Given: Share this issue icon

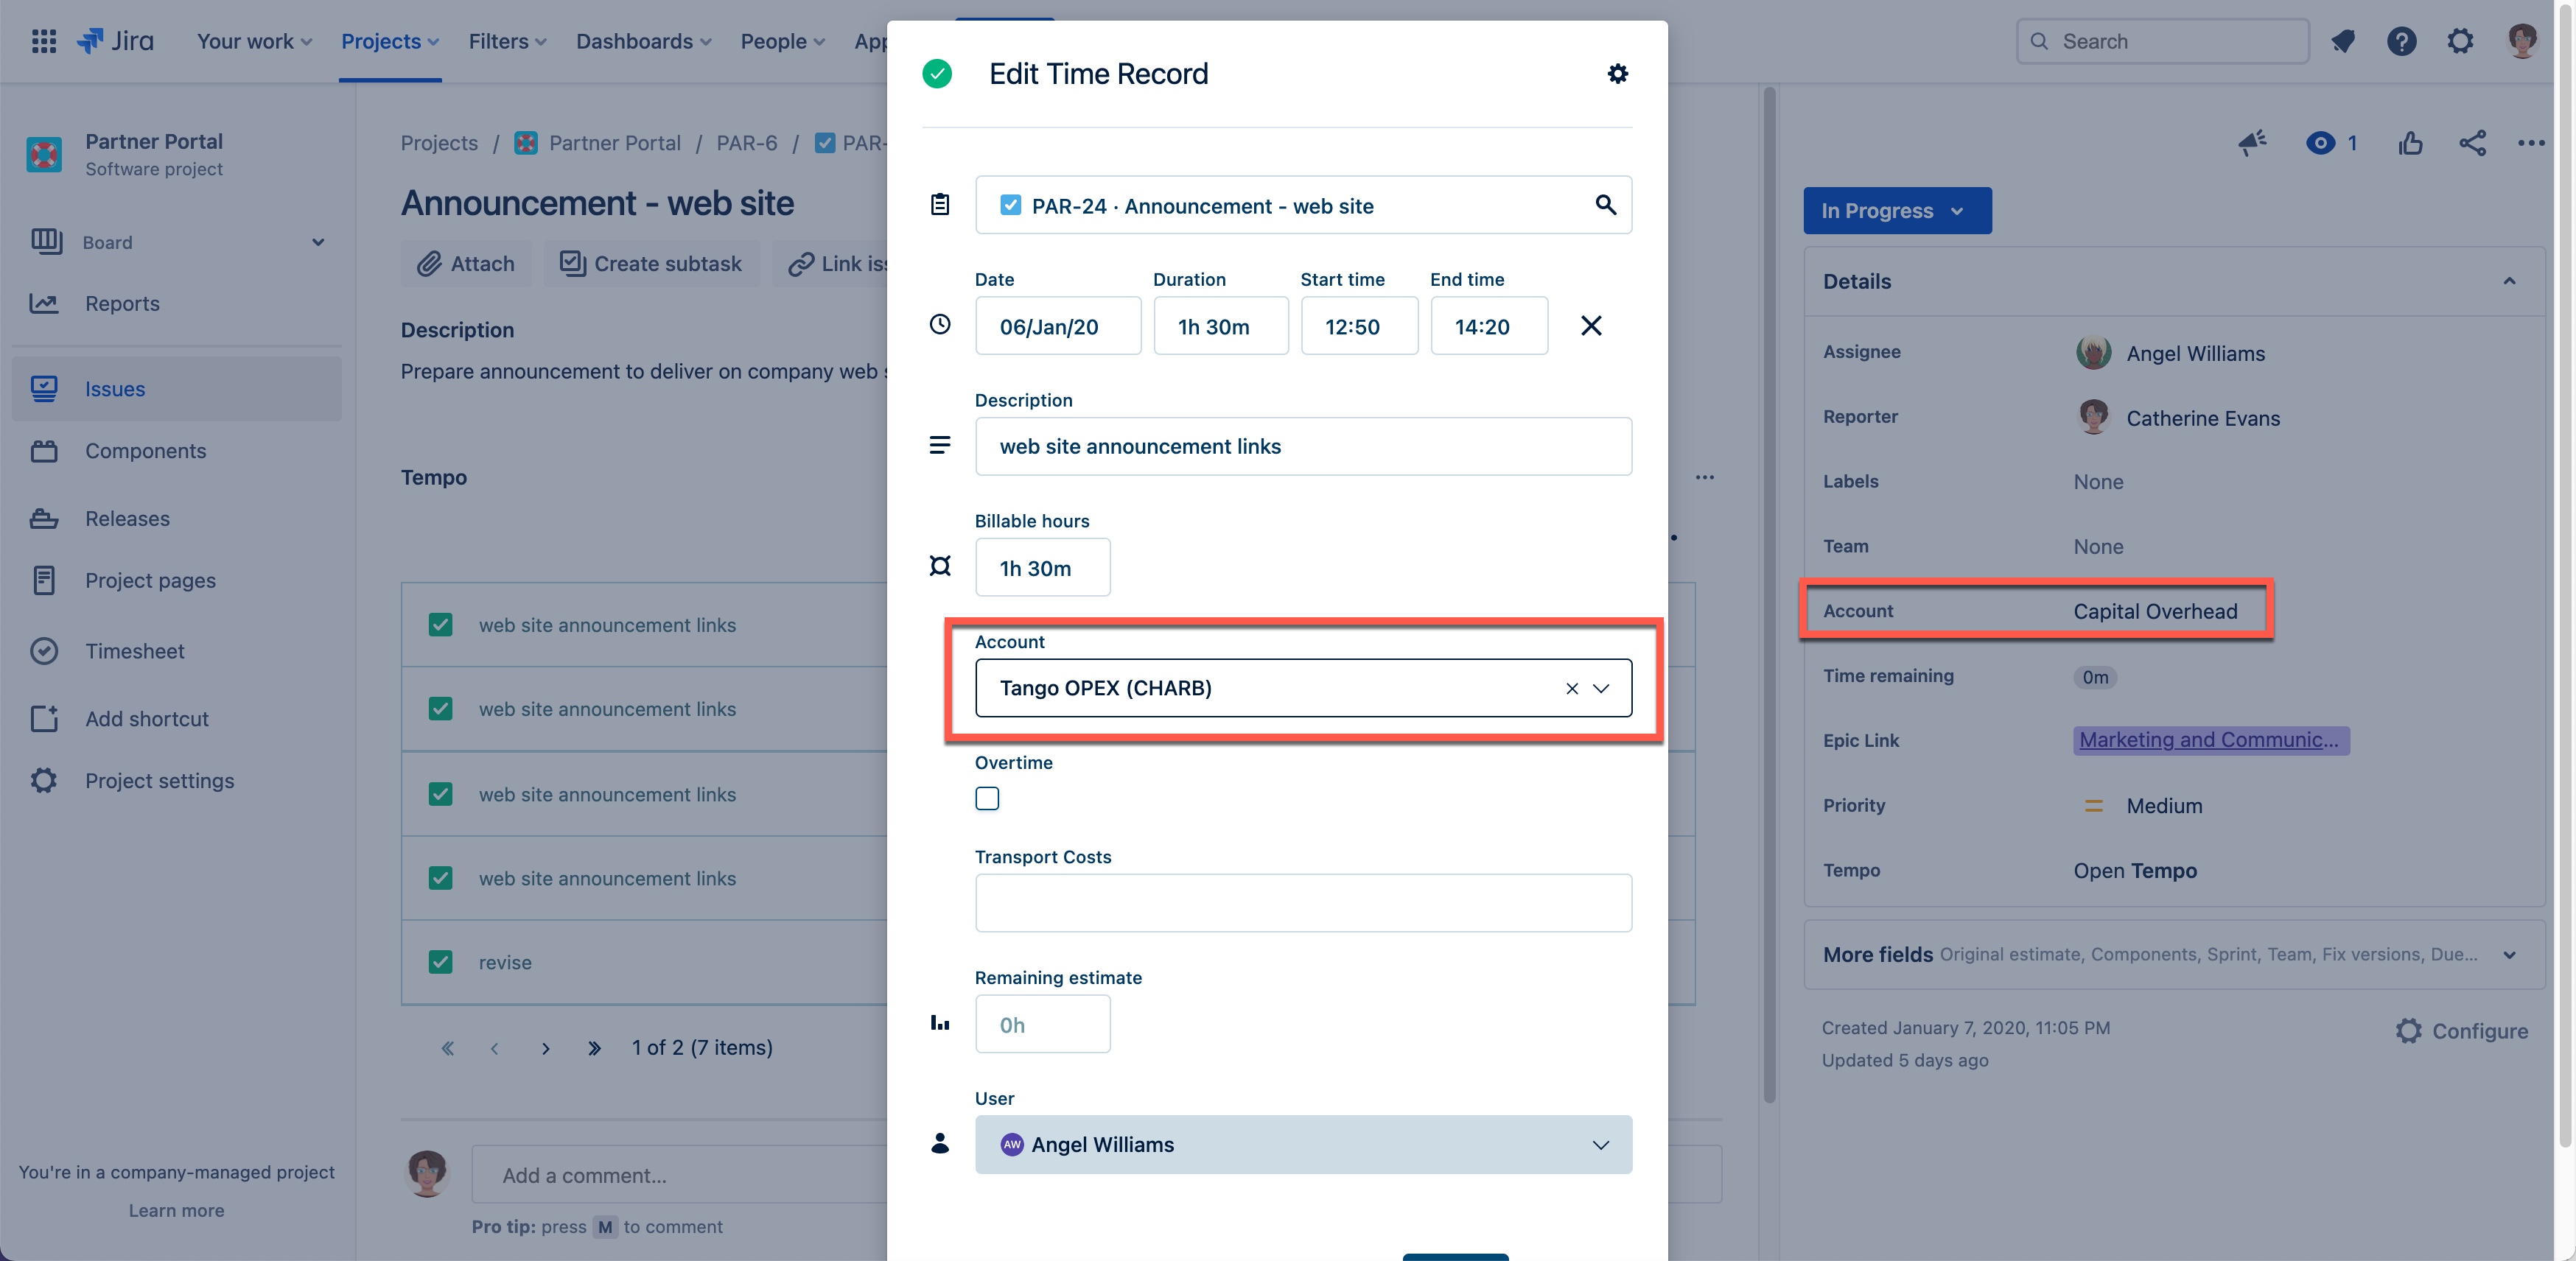Looking at the screenshot, I should [2472, 143].
